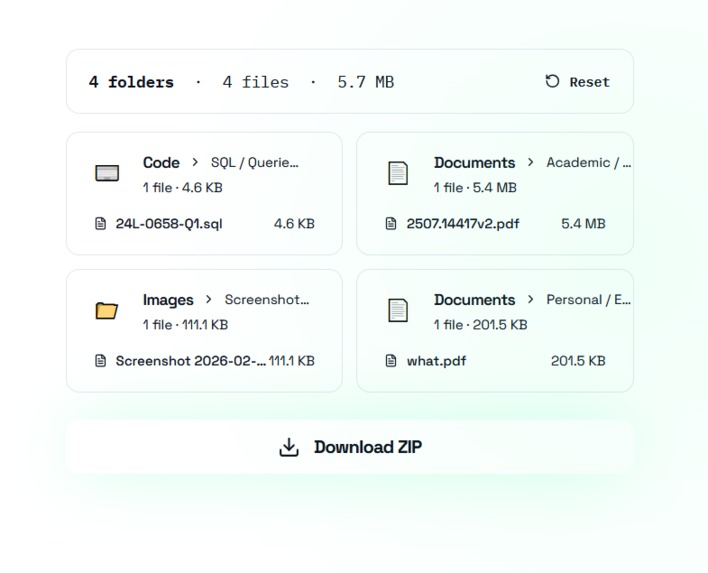Click the chevron after the Images folder name

(209, 299)
